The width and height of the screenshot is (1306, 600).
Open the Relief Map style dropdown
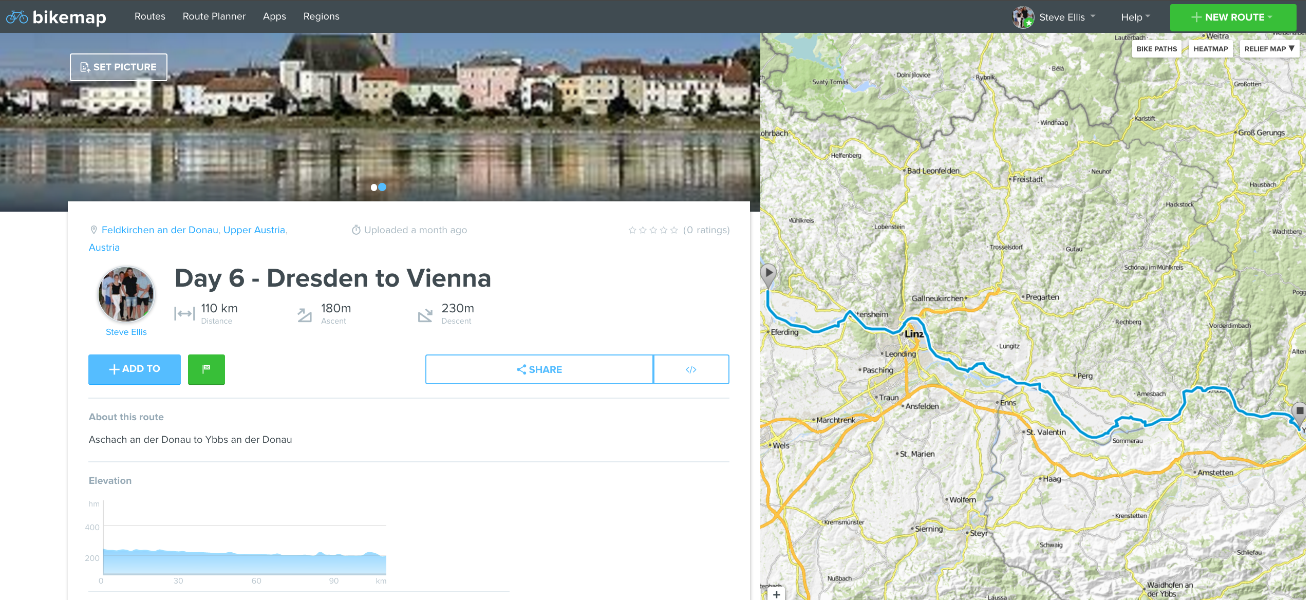coord(1269,48)
